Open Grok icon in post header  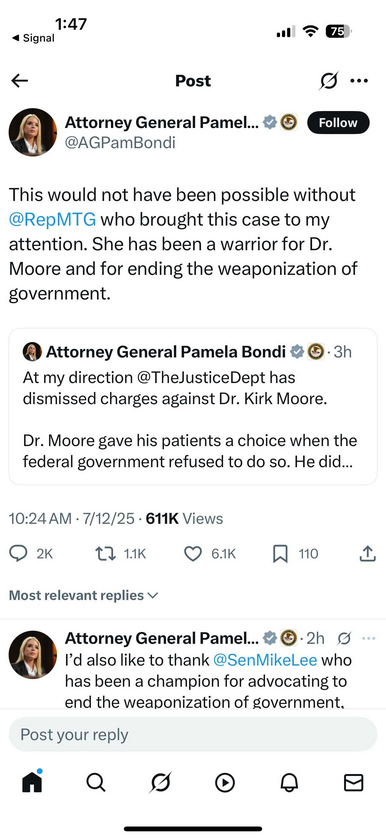pos(329,81)
